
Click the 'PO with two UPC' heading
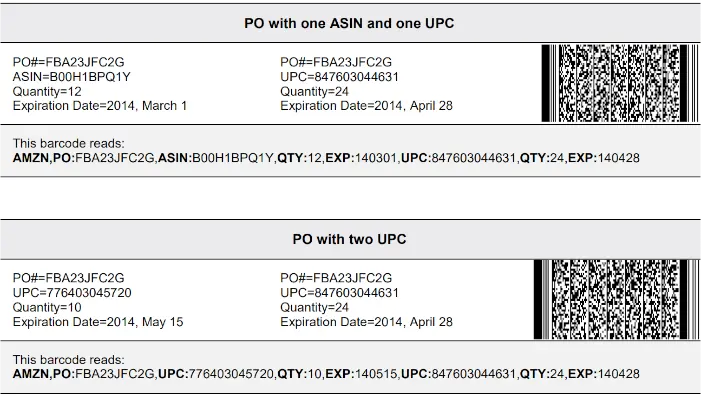click(349, 239)
